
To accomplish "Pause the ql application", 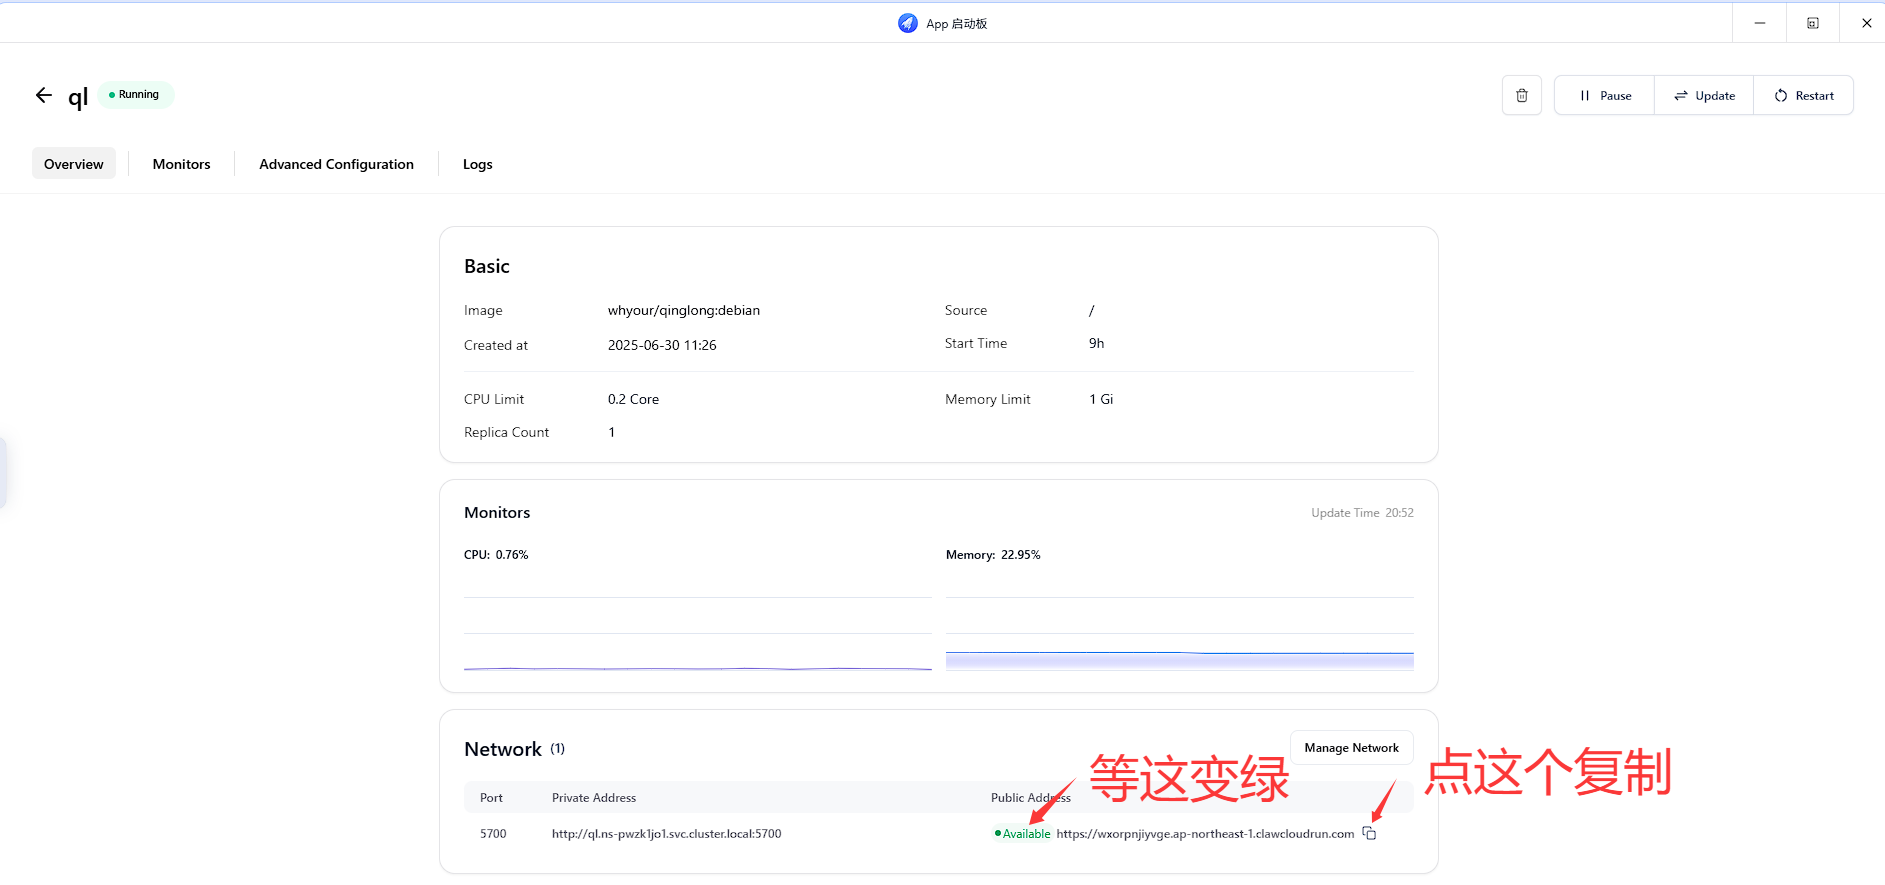I will (x=1604, y=96).
